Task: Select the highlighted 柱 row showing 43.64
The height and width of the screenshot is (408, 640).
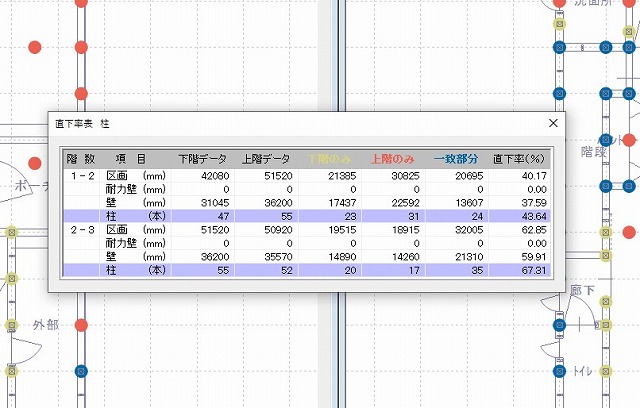Action: click(300, 215)
